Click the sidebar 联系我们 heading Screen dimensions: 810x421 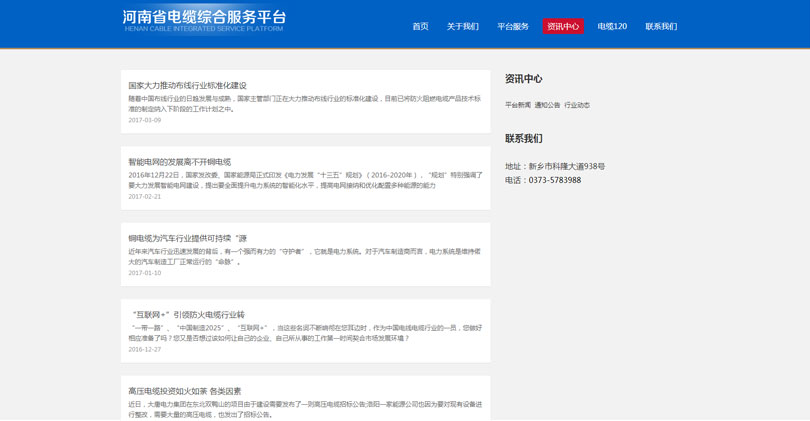click(523, 139)
